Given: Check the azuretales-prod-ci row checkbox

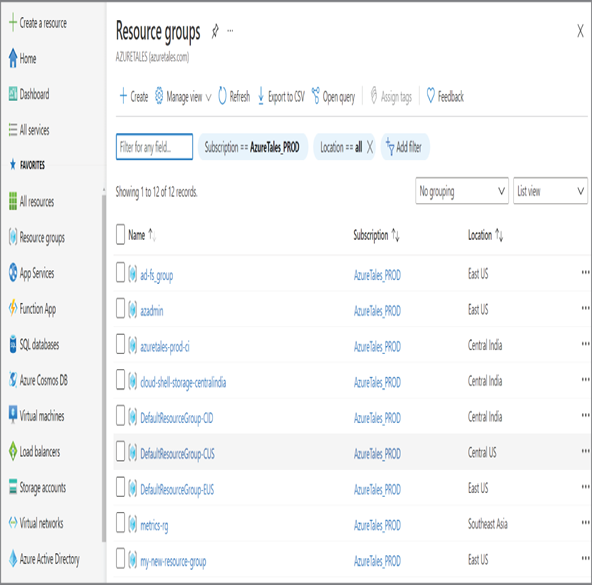Looking at the screenshot, I should (120, 344).
